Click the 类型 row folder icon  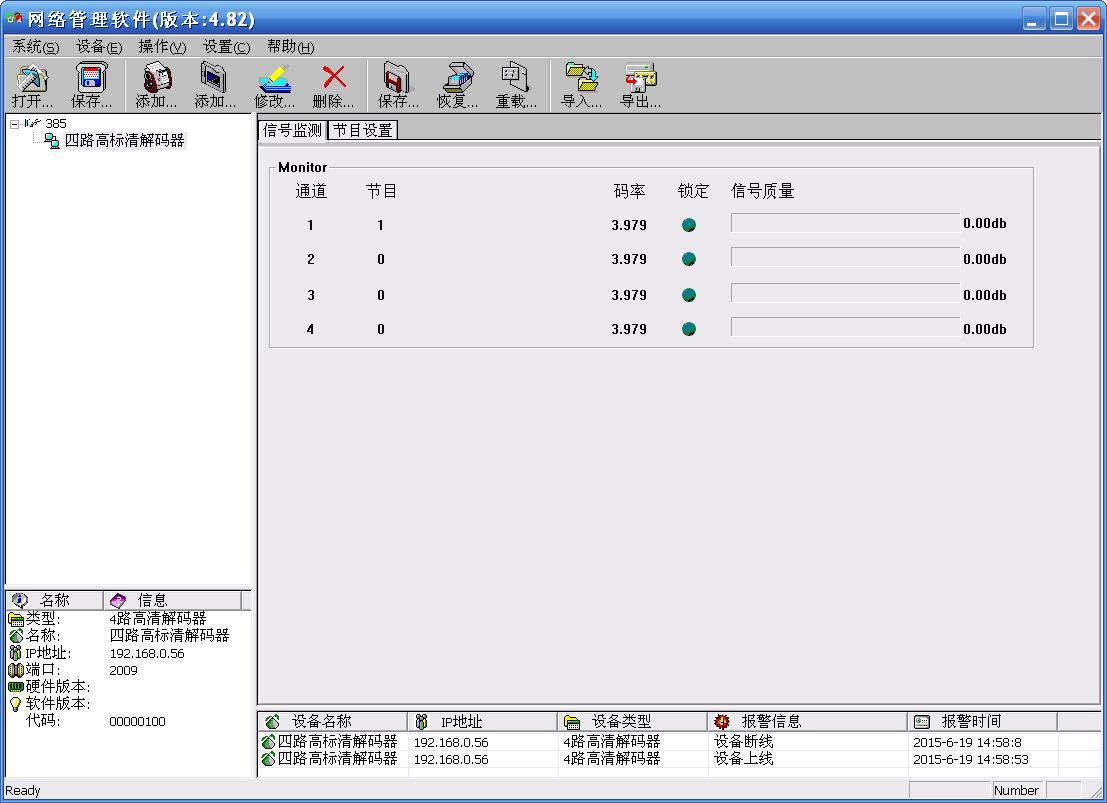16,619
